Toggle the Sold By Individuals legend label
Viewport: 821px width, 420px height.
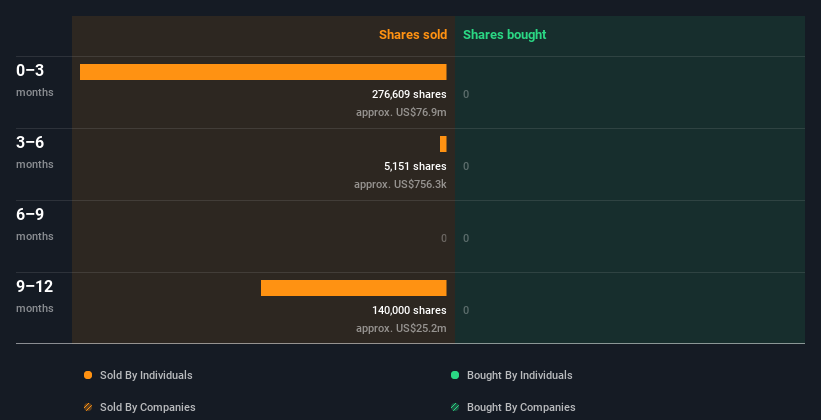(146, 375)
